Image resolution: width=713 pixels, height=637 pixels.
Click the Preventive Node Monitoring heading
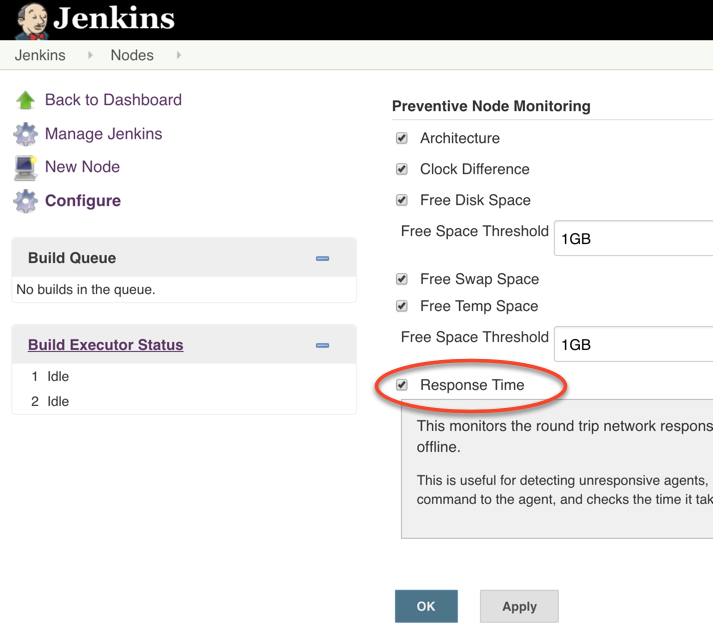click(491, 106)
